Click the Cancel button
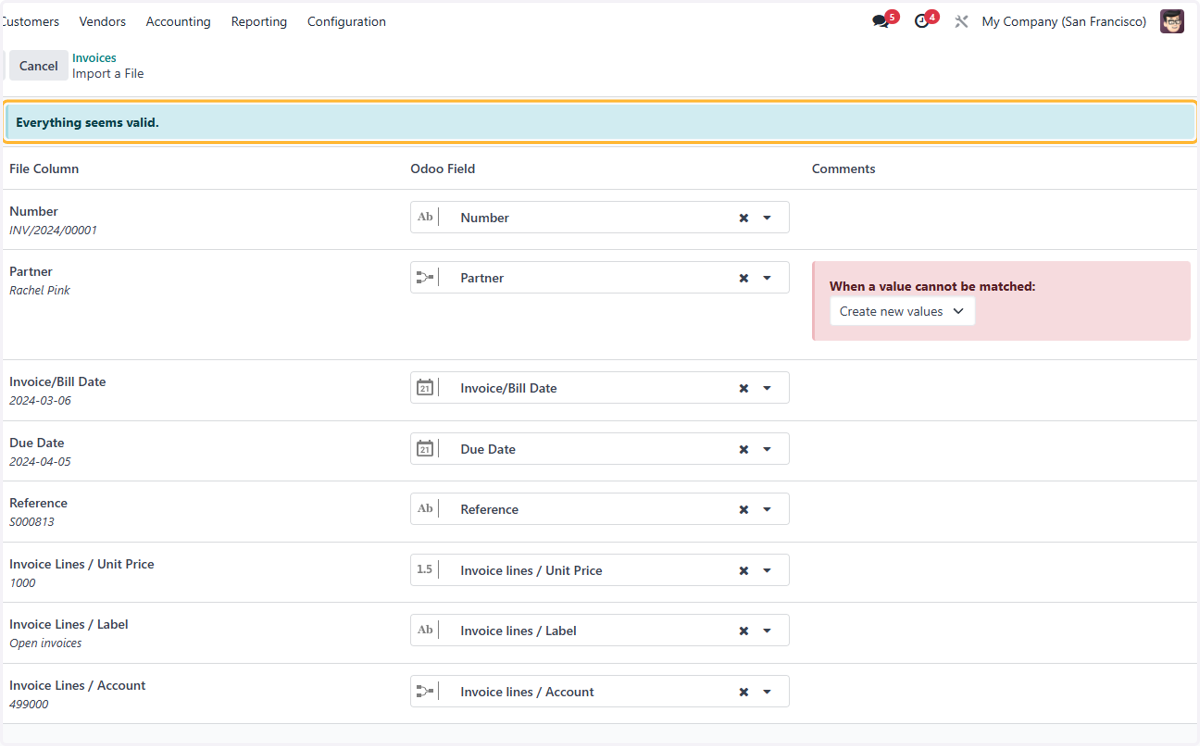This screenshot has height=746, width=1200. click(x=38, y=65)
